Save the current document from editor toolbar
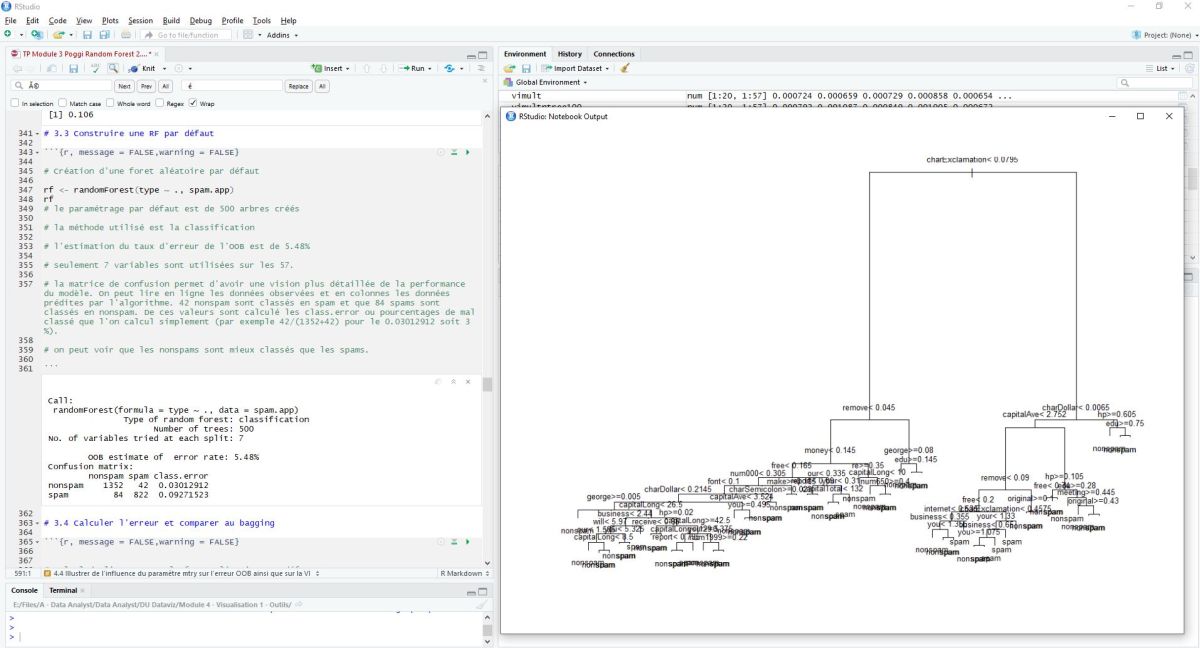Screen dimensions: 1200x648 pyautogui.click(x=74, y=69)
